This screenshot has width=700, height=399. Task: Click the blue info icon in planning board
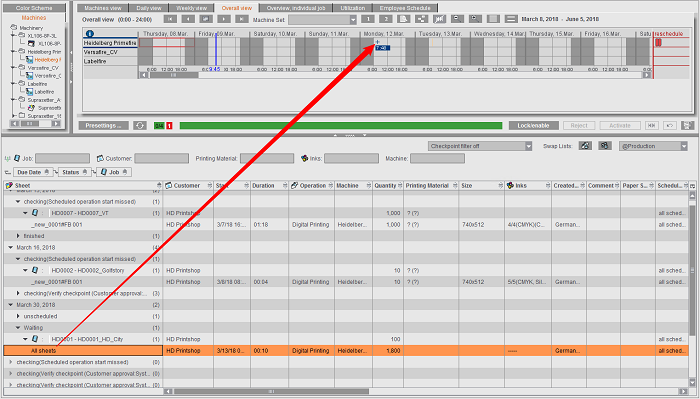tap(90, 34)
